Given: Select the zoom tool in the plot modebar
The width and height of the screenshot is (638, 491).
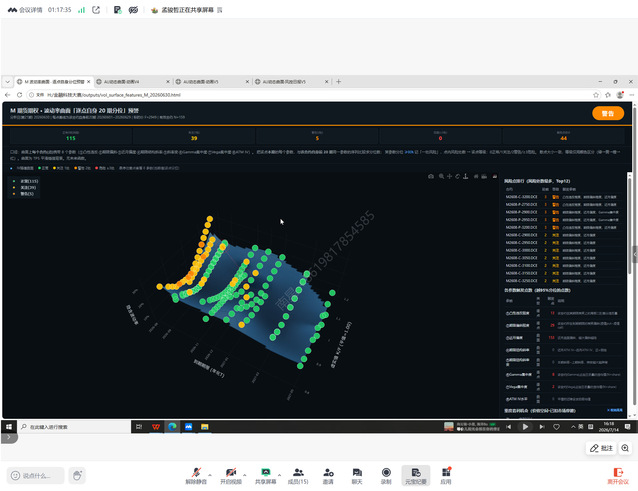Looking at the screenshot, I should click(441, 176).
